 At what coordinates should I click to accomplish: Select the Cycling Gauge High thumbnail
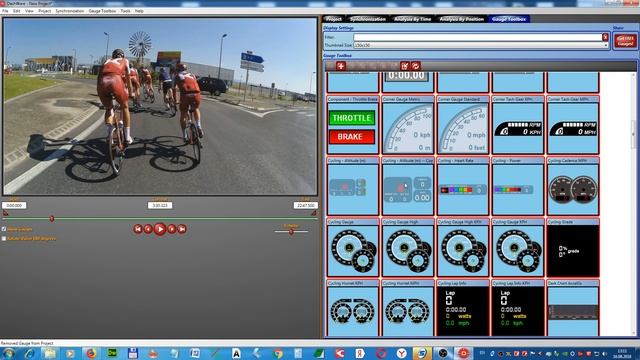[x=408, y=247]
